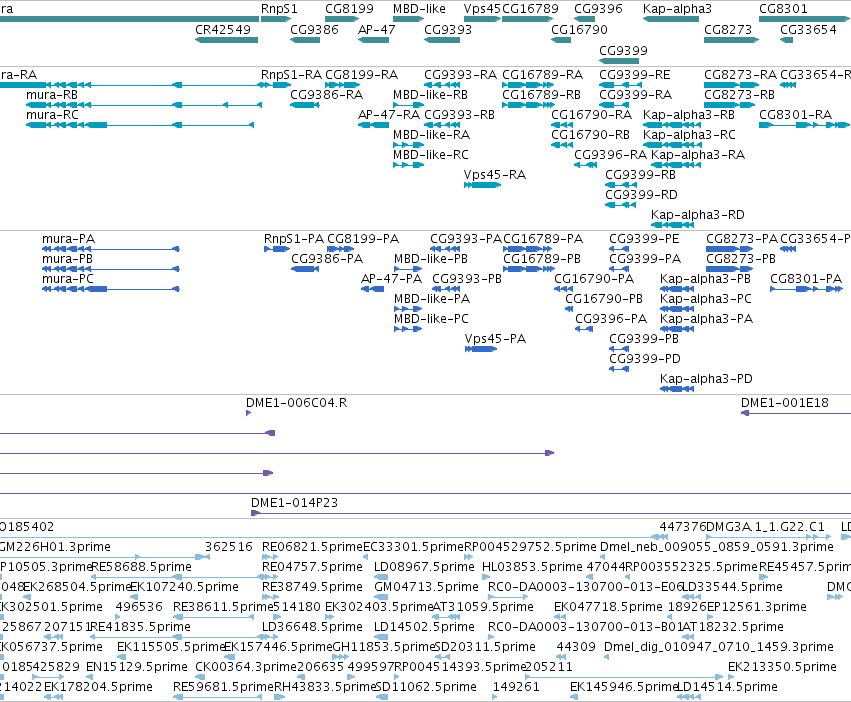Click the AP-47-PA protein label

(x=391, y=279)
